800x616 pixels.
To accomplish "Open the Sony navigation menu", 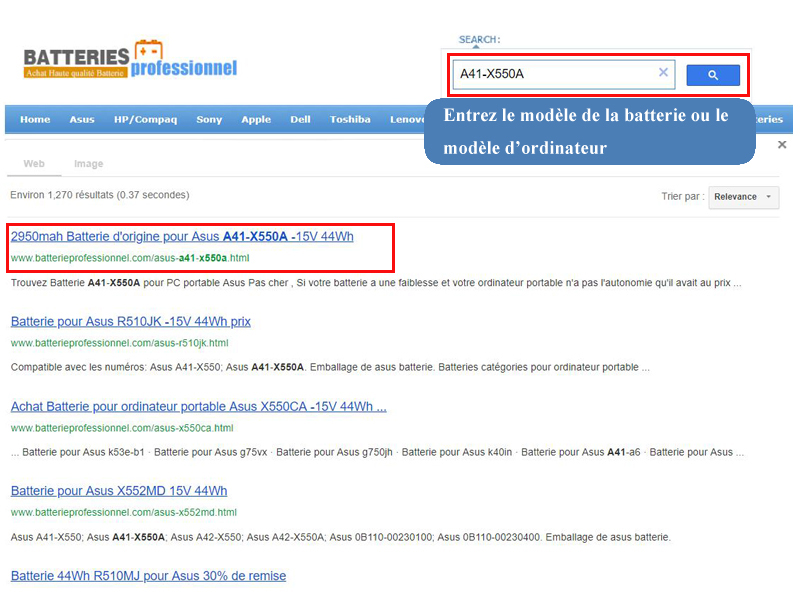I will pos(209,118).
